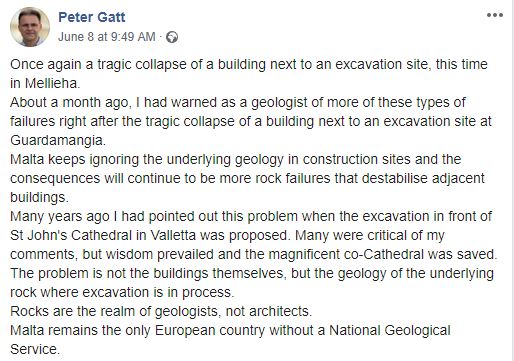Click the line 'The problem is not the buildings themselves'
Screen dimensions: 514x361
point(252,273)
